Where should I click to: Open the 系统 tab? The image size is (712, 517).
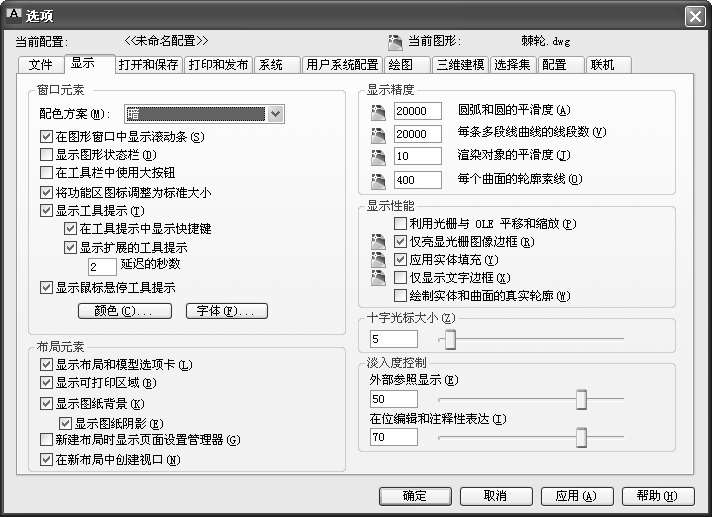277,65
